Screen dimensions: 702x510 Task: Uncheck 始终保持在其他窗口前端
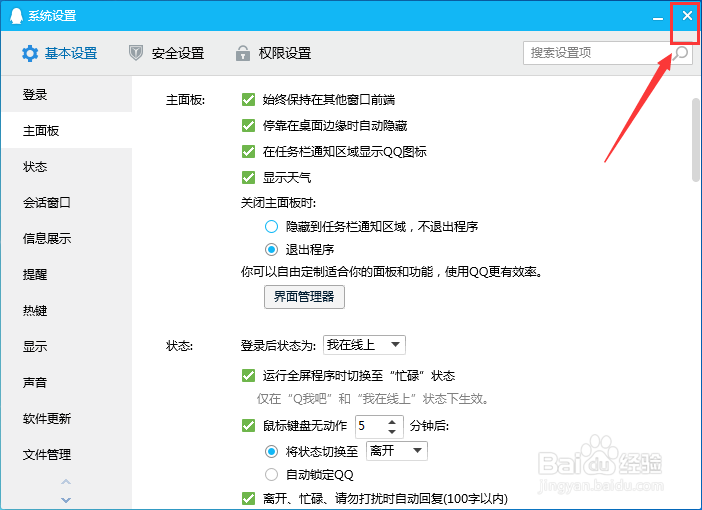[248, 99]
